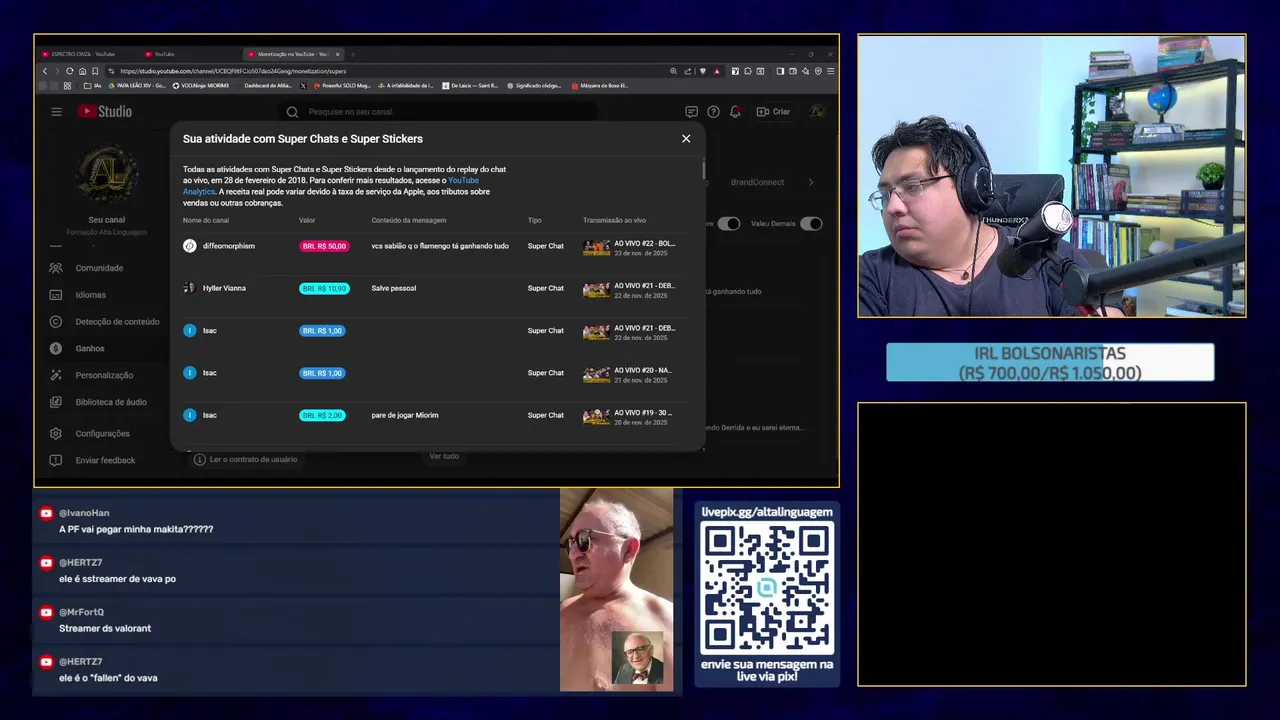Open the Studio comments icon in header

point(691,111)
